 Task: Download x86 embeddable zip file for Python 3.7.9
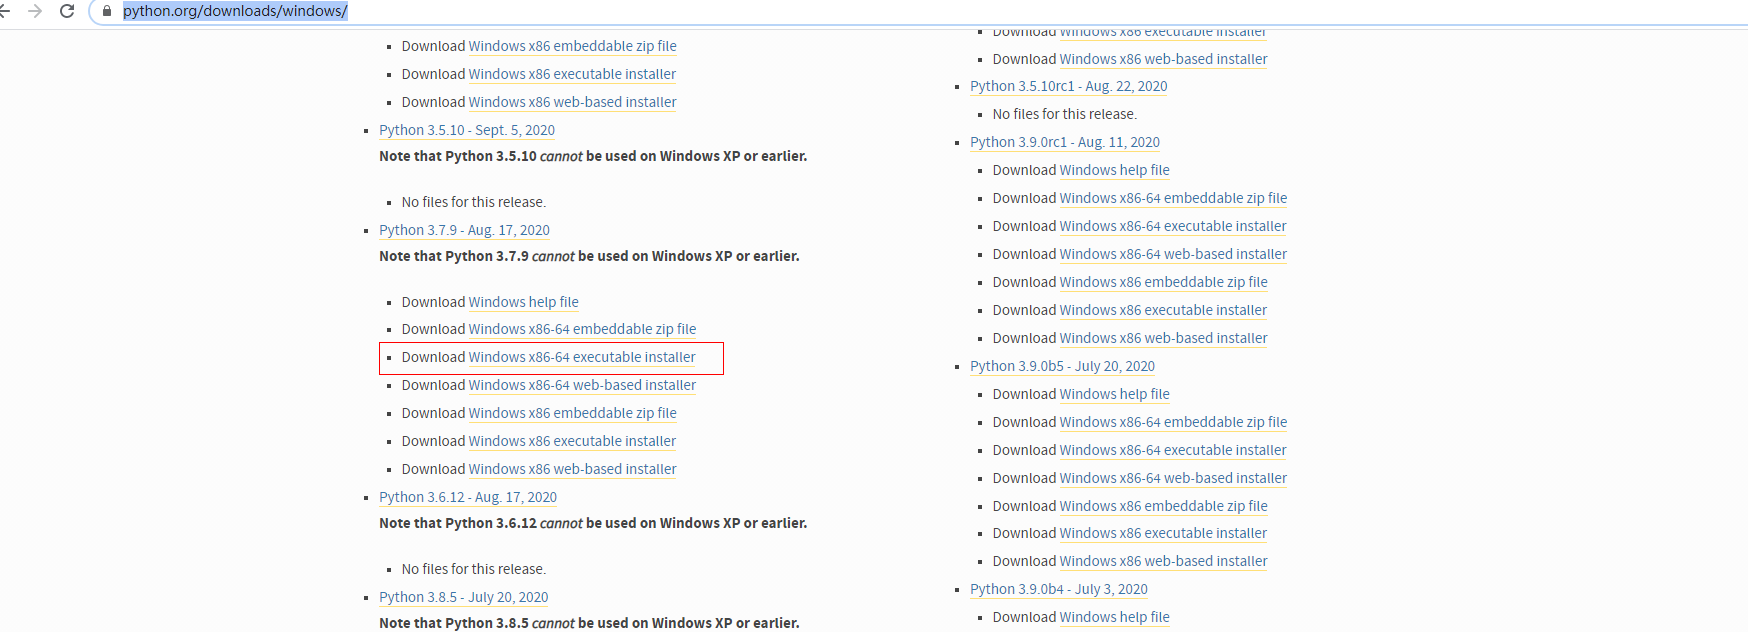tap(572, 413)
